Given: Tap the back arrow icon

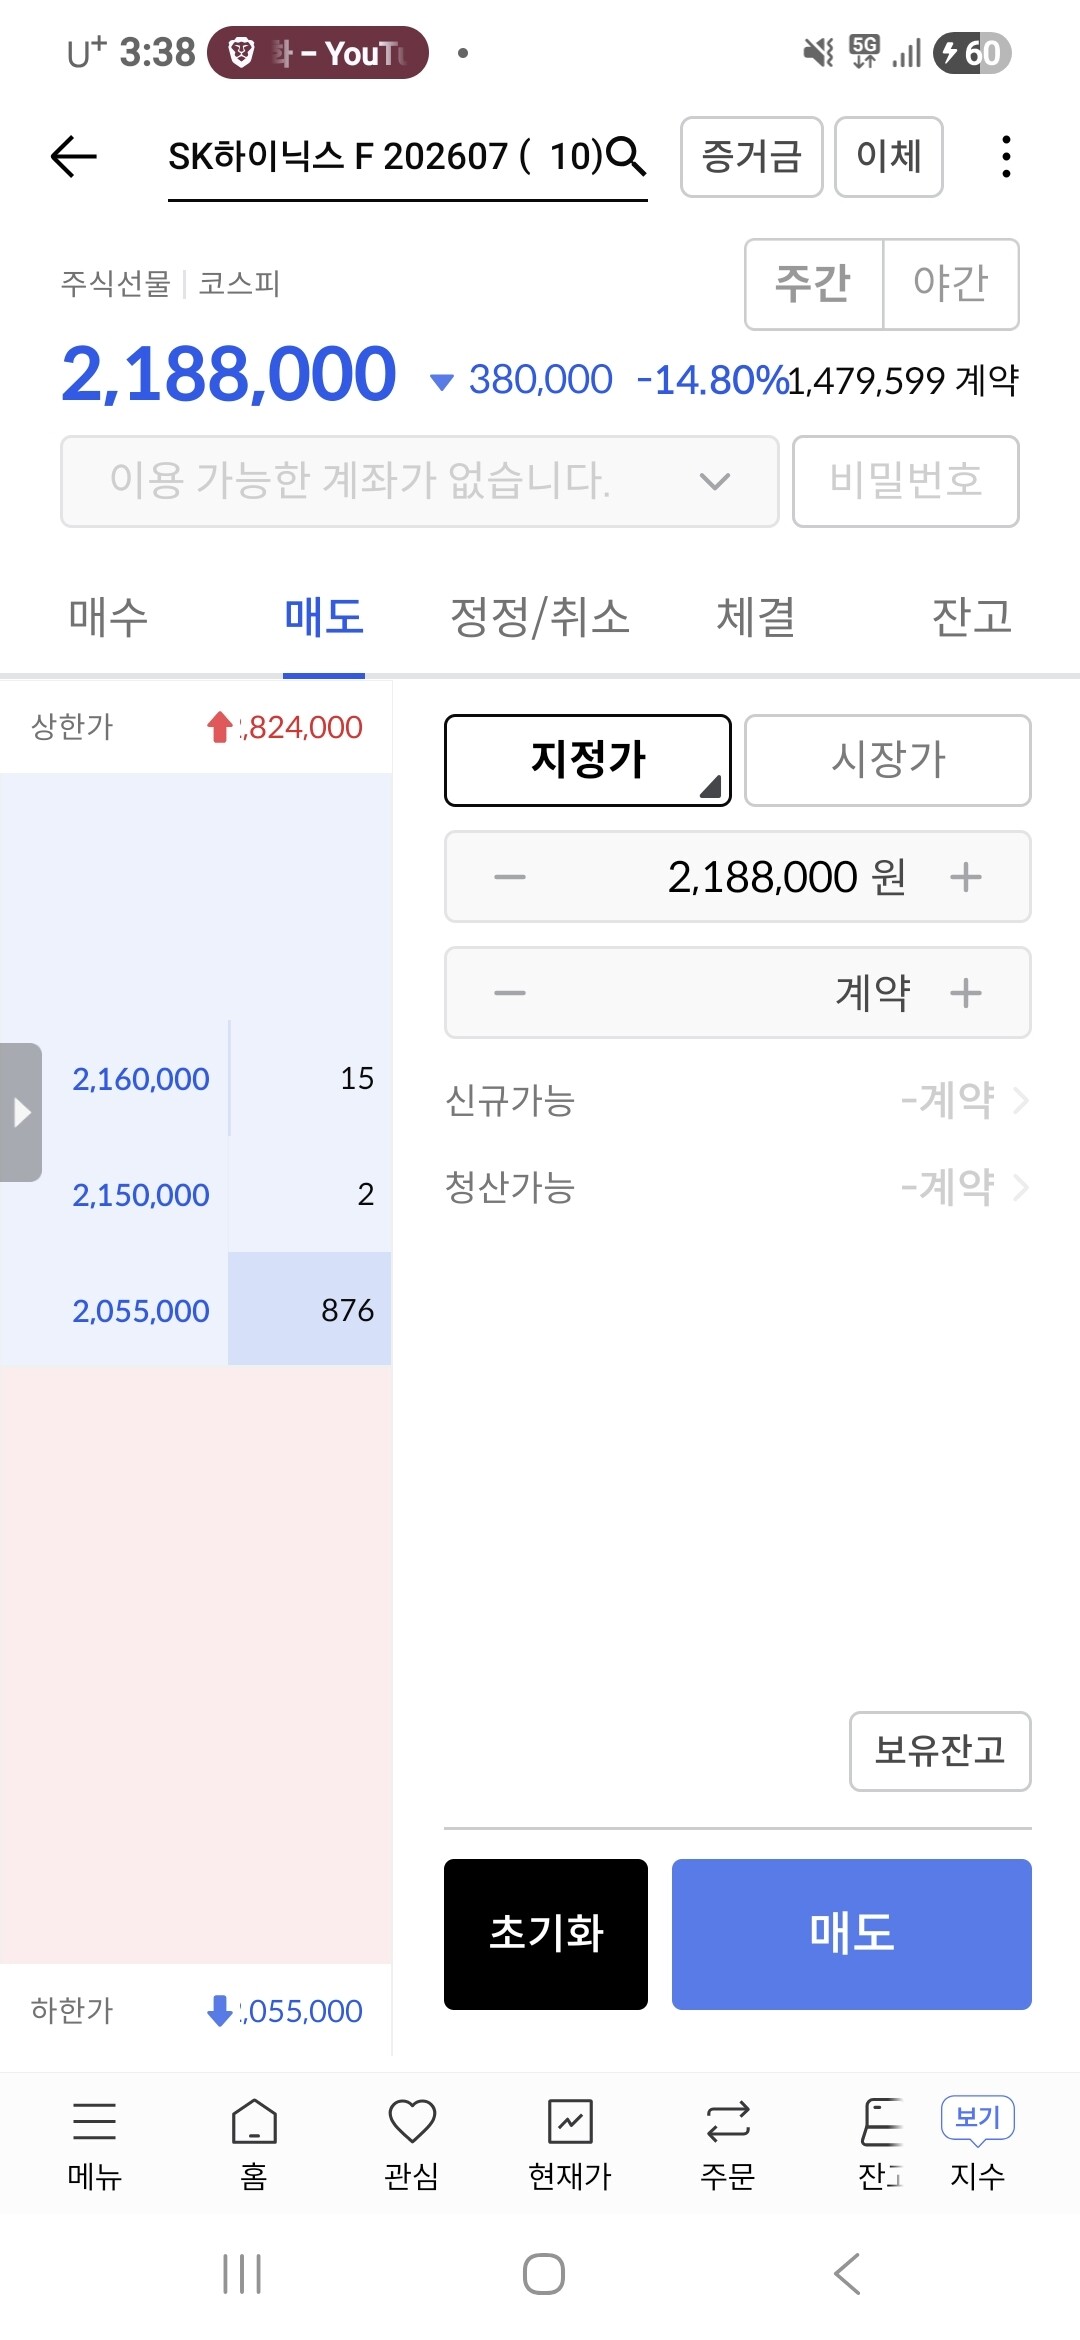Looking at the screenshot, I should click(74, 157).
